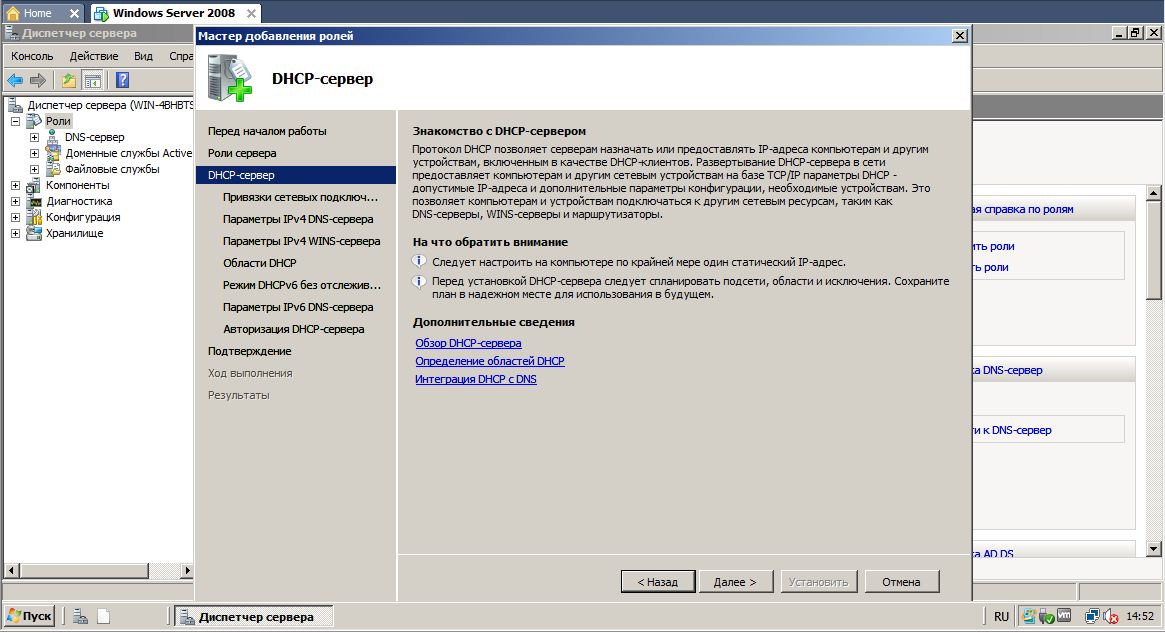This screenshot has height=633, width=1165.
Task: Go to Режим DHCPv6 без отслеживания step
Action: 302,285
